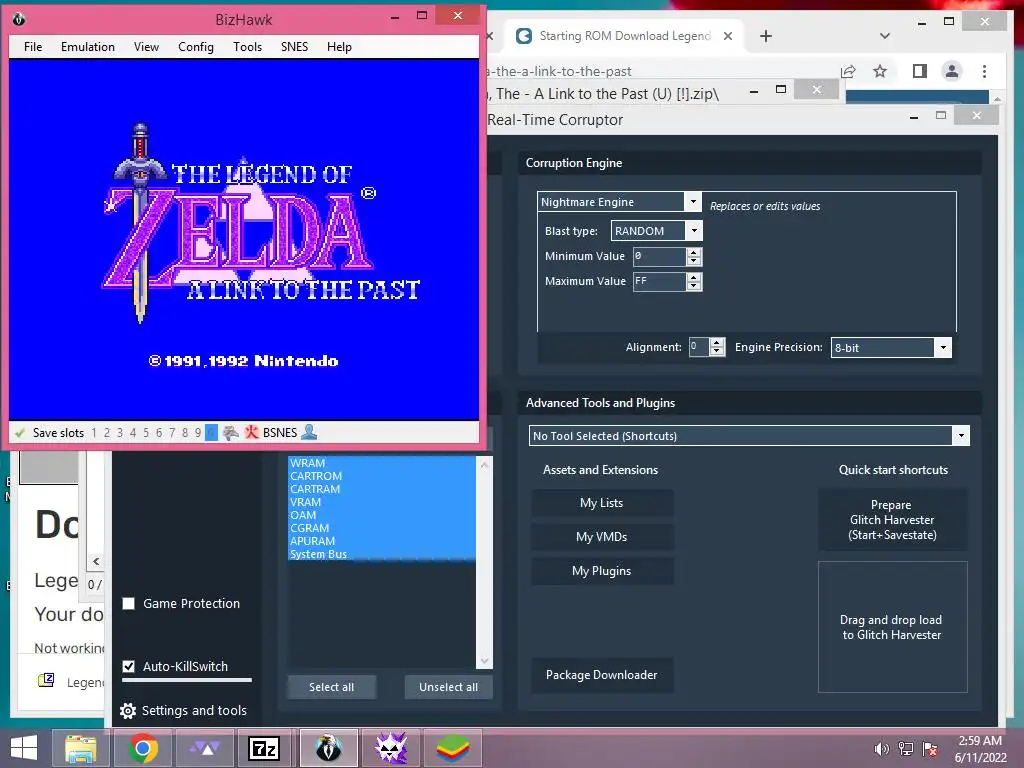Viewport: 1024px width, 768px height.
Task: Click the Action Center flag tray icon
Action: (x=930, y=749)
